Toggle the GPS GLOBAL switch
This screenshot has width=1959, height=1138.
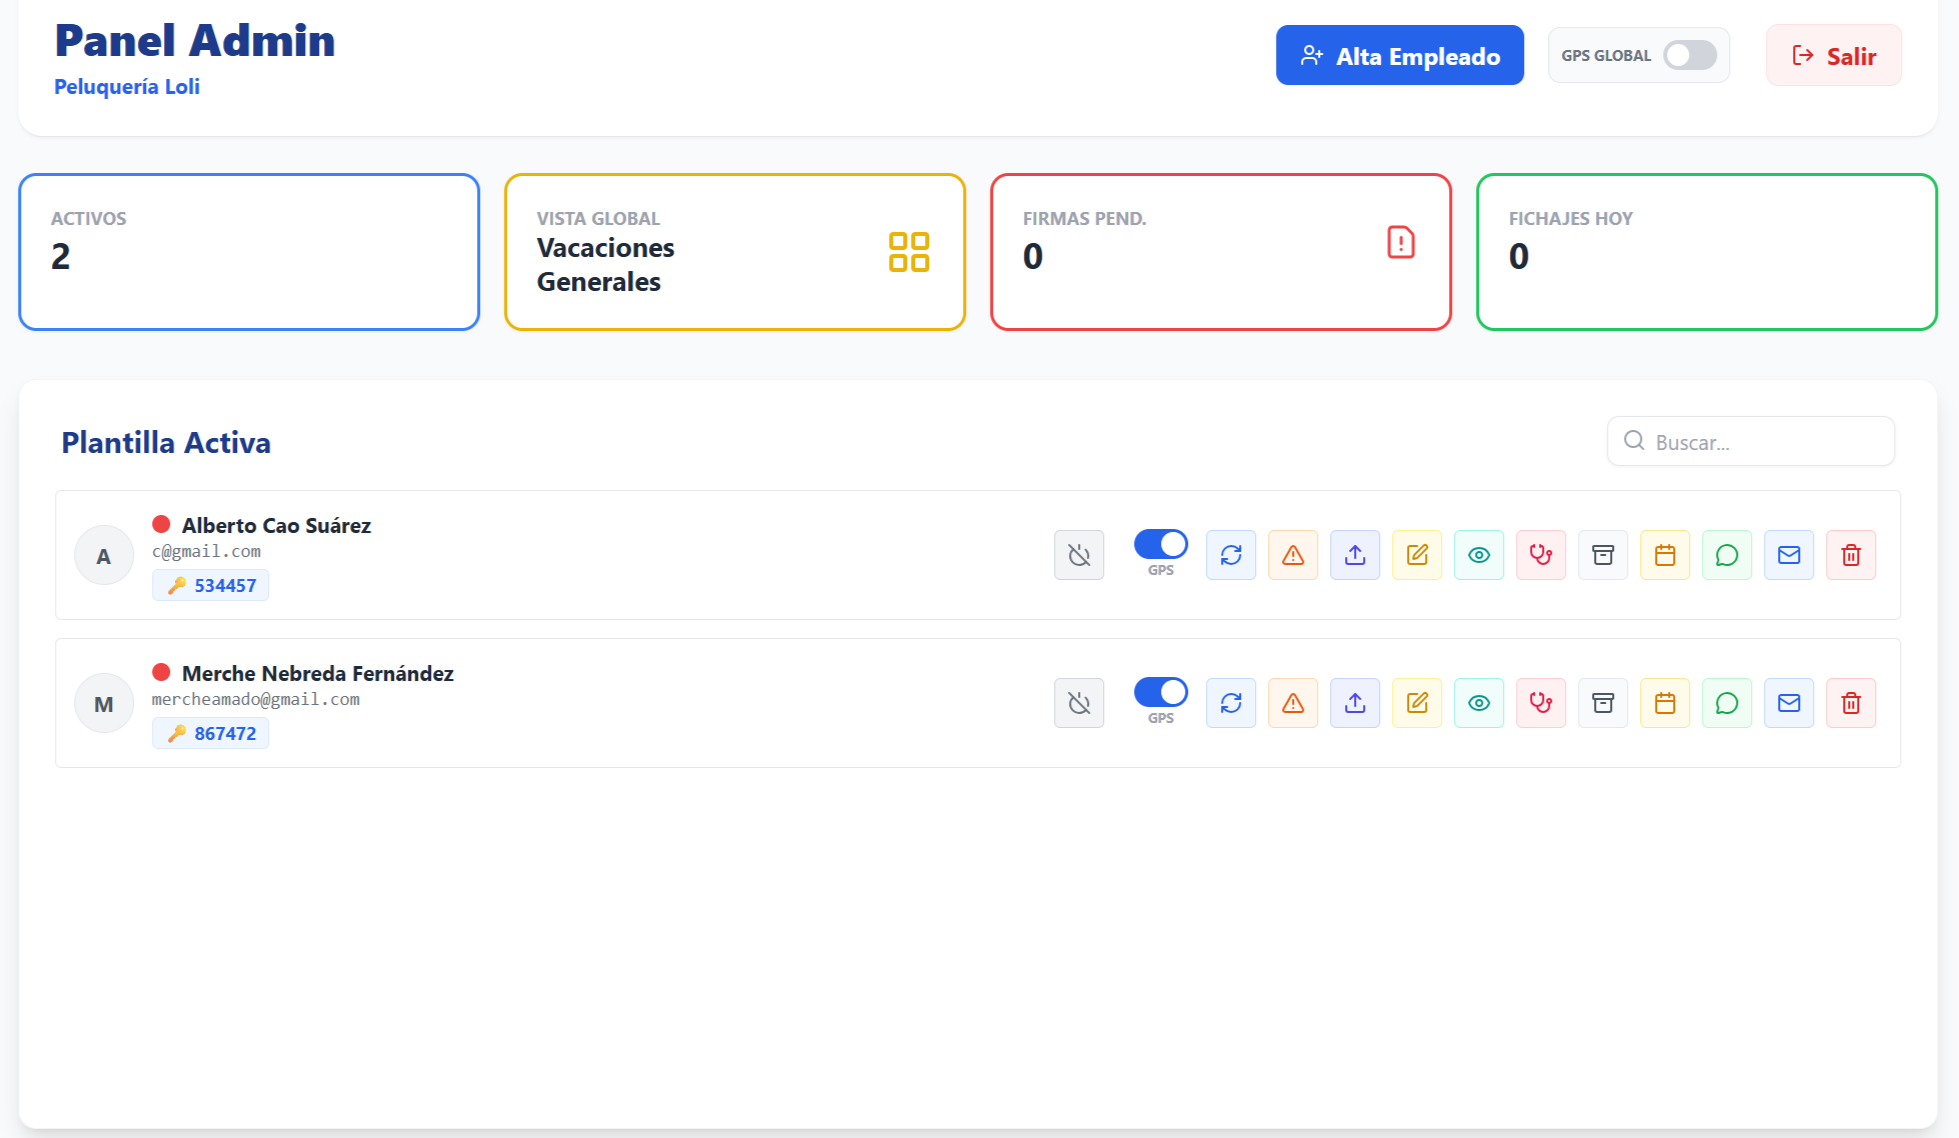pos(1689,55)
